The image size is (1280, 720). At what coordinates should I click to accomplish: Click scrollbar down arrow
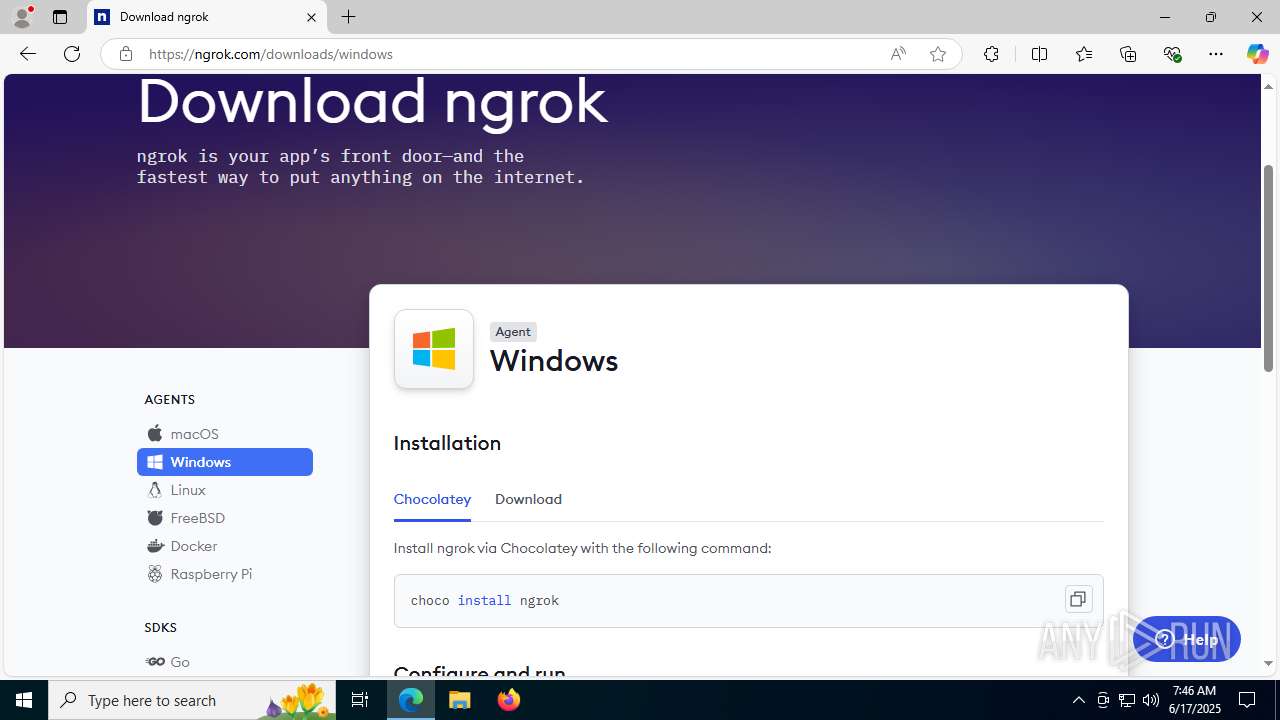1268,663
